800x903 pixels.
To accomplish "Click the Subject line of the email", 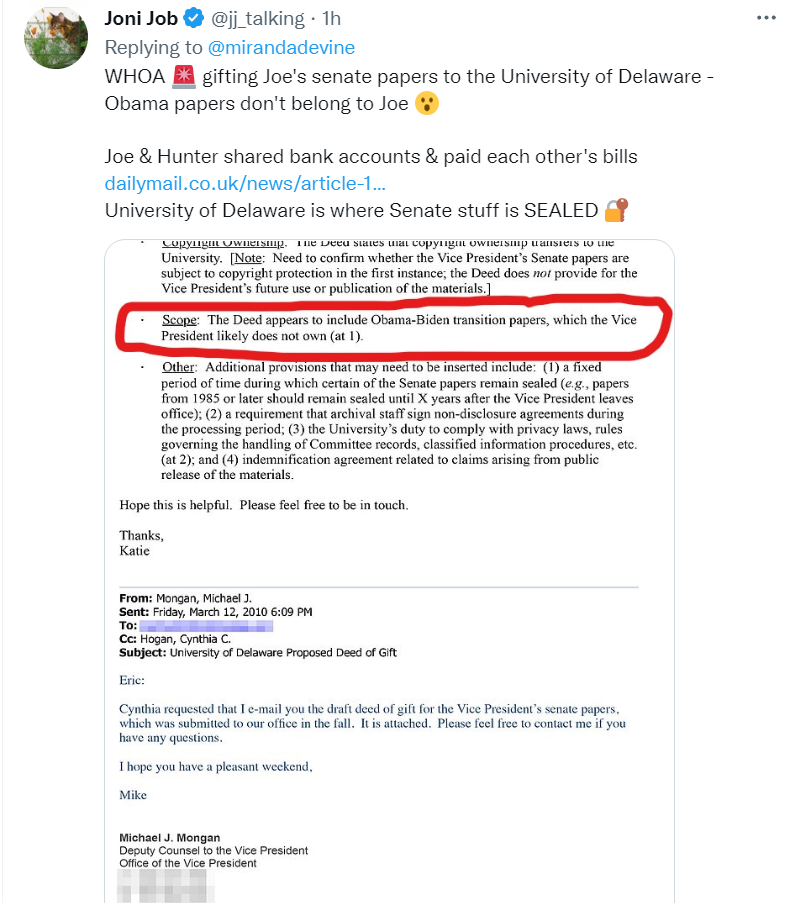I will tap(257, 653).
